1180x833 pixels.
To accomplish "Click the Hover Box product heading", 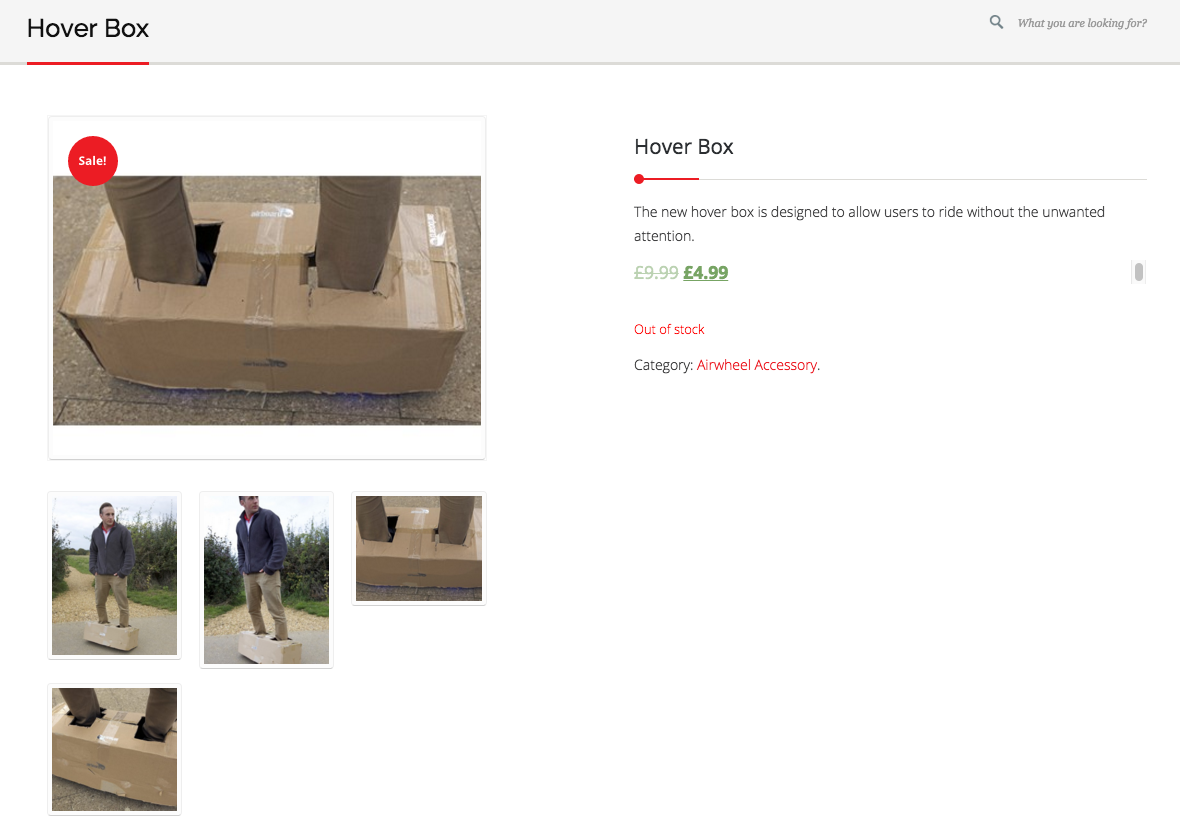I will coord(684,147).
